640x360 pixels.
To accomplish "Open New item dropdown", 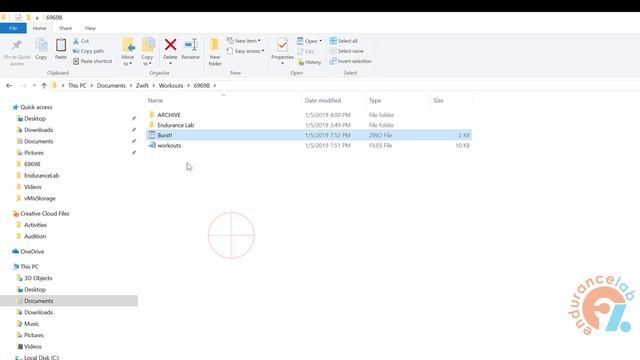I will (244, 41).
